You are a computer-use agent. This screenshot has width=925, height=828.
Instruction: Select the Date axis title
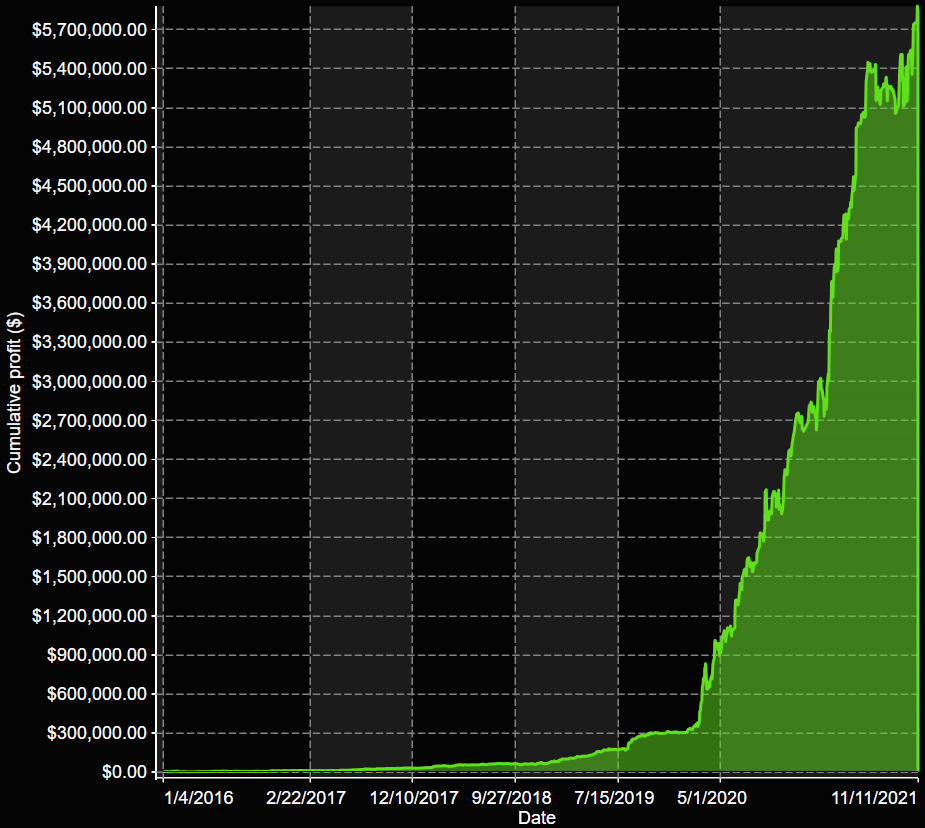coord(538,818)
